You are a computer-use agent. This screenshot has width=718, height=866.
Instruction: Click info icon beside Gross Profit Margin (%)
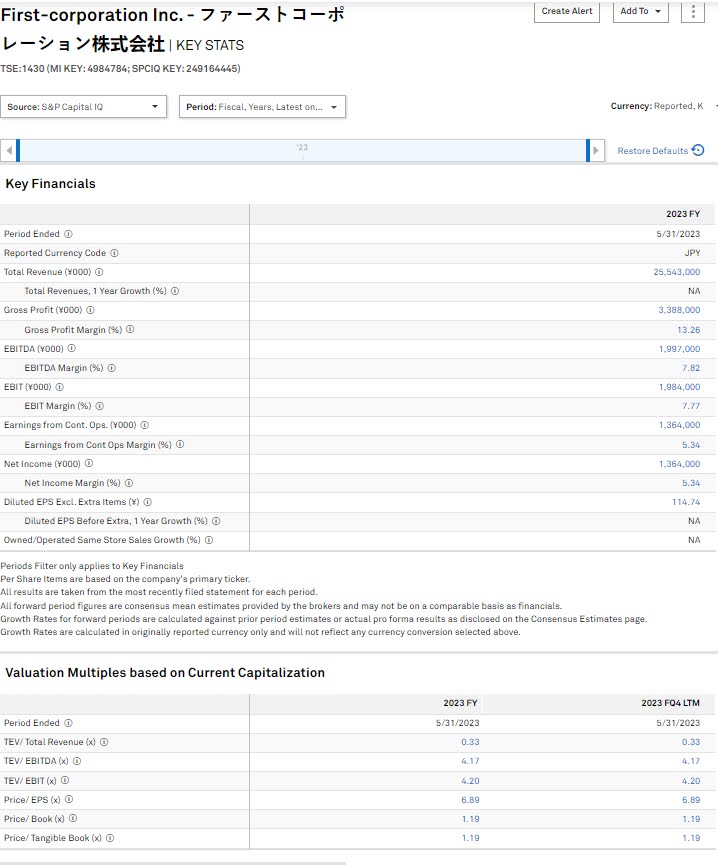tap(130, 329)
